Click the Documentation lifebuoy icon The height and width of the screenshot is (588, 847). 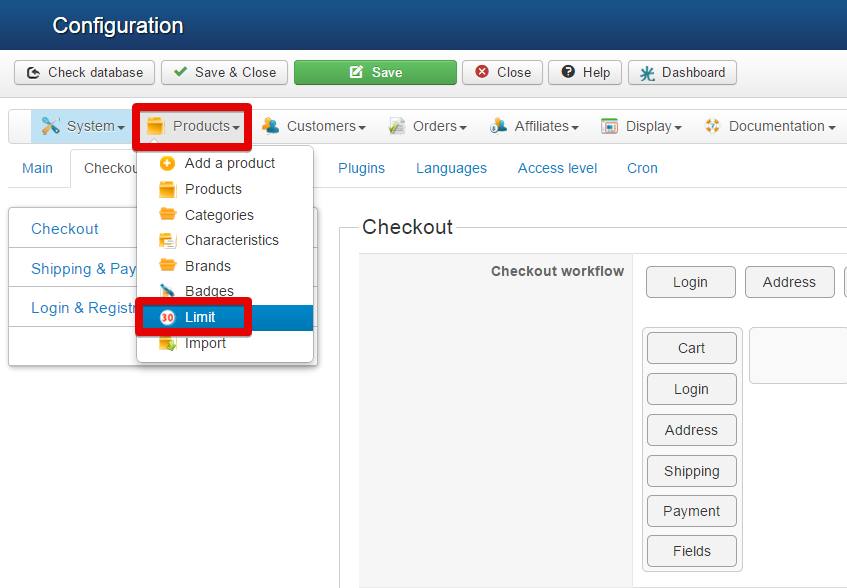(712, 126)
